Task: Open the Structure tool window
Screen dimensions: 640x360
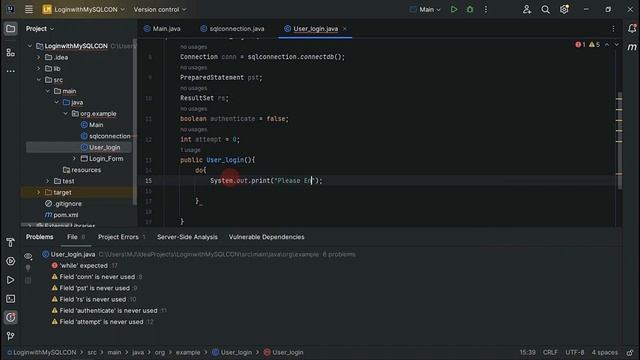Action: point(11,52)
